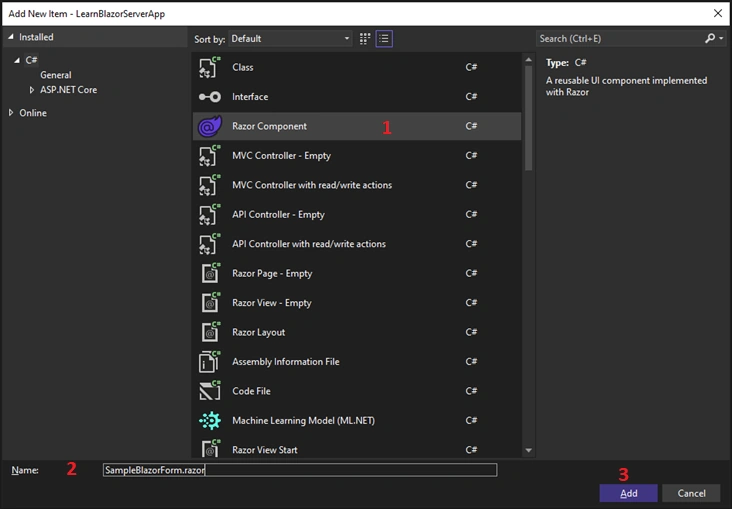Select Razor View Start text
This screenshot has width=732, height=509.
pos(265,450)
